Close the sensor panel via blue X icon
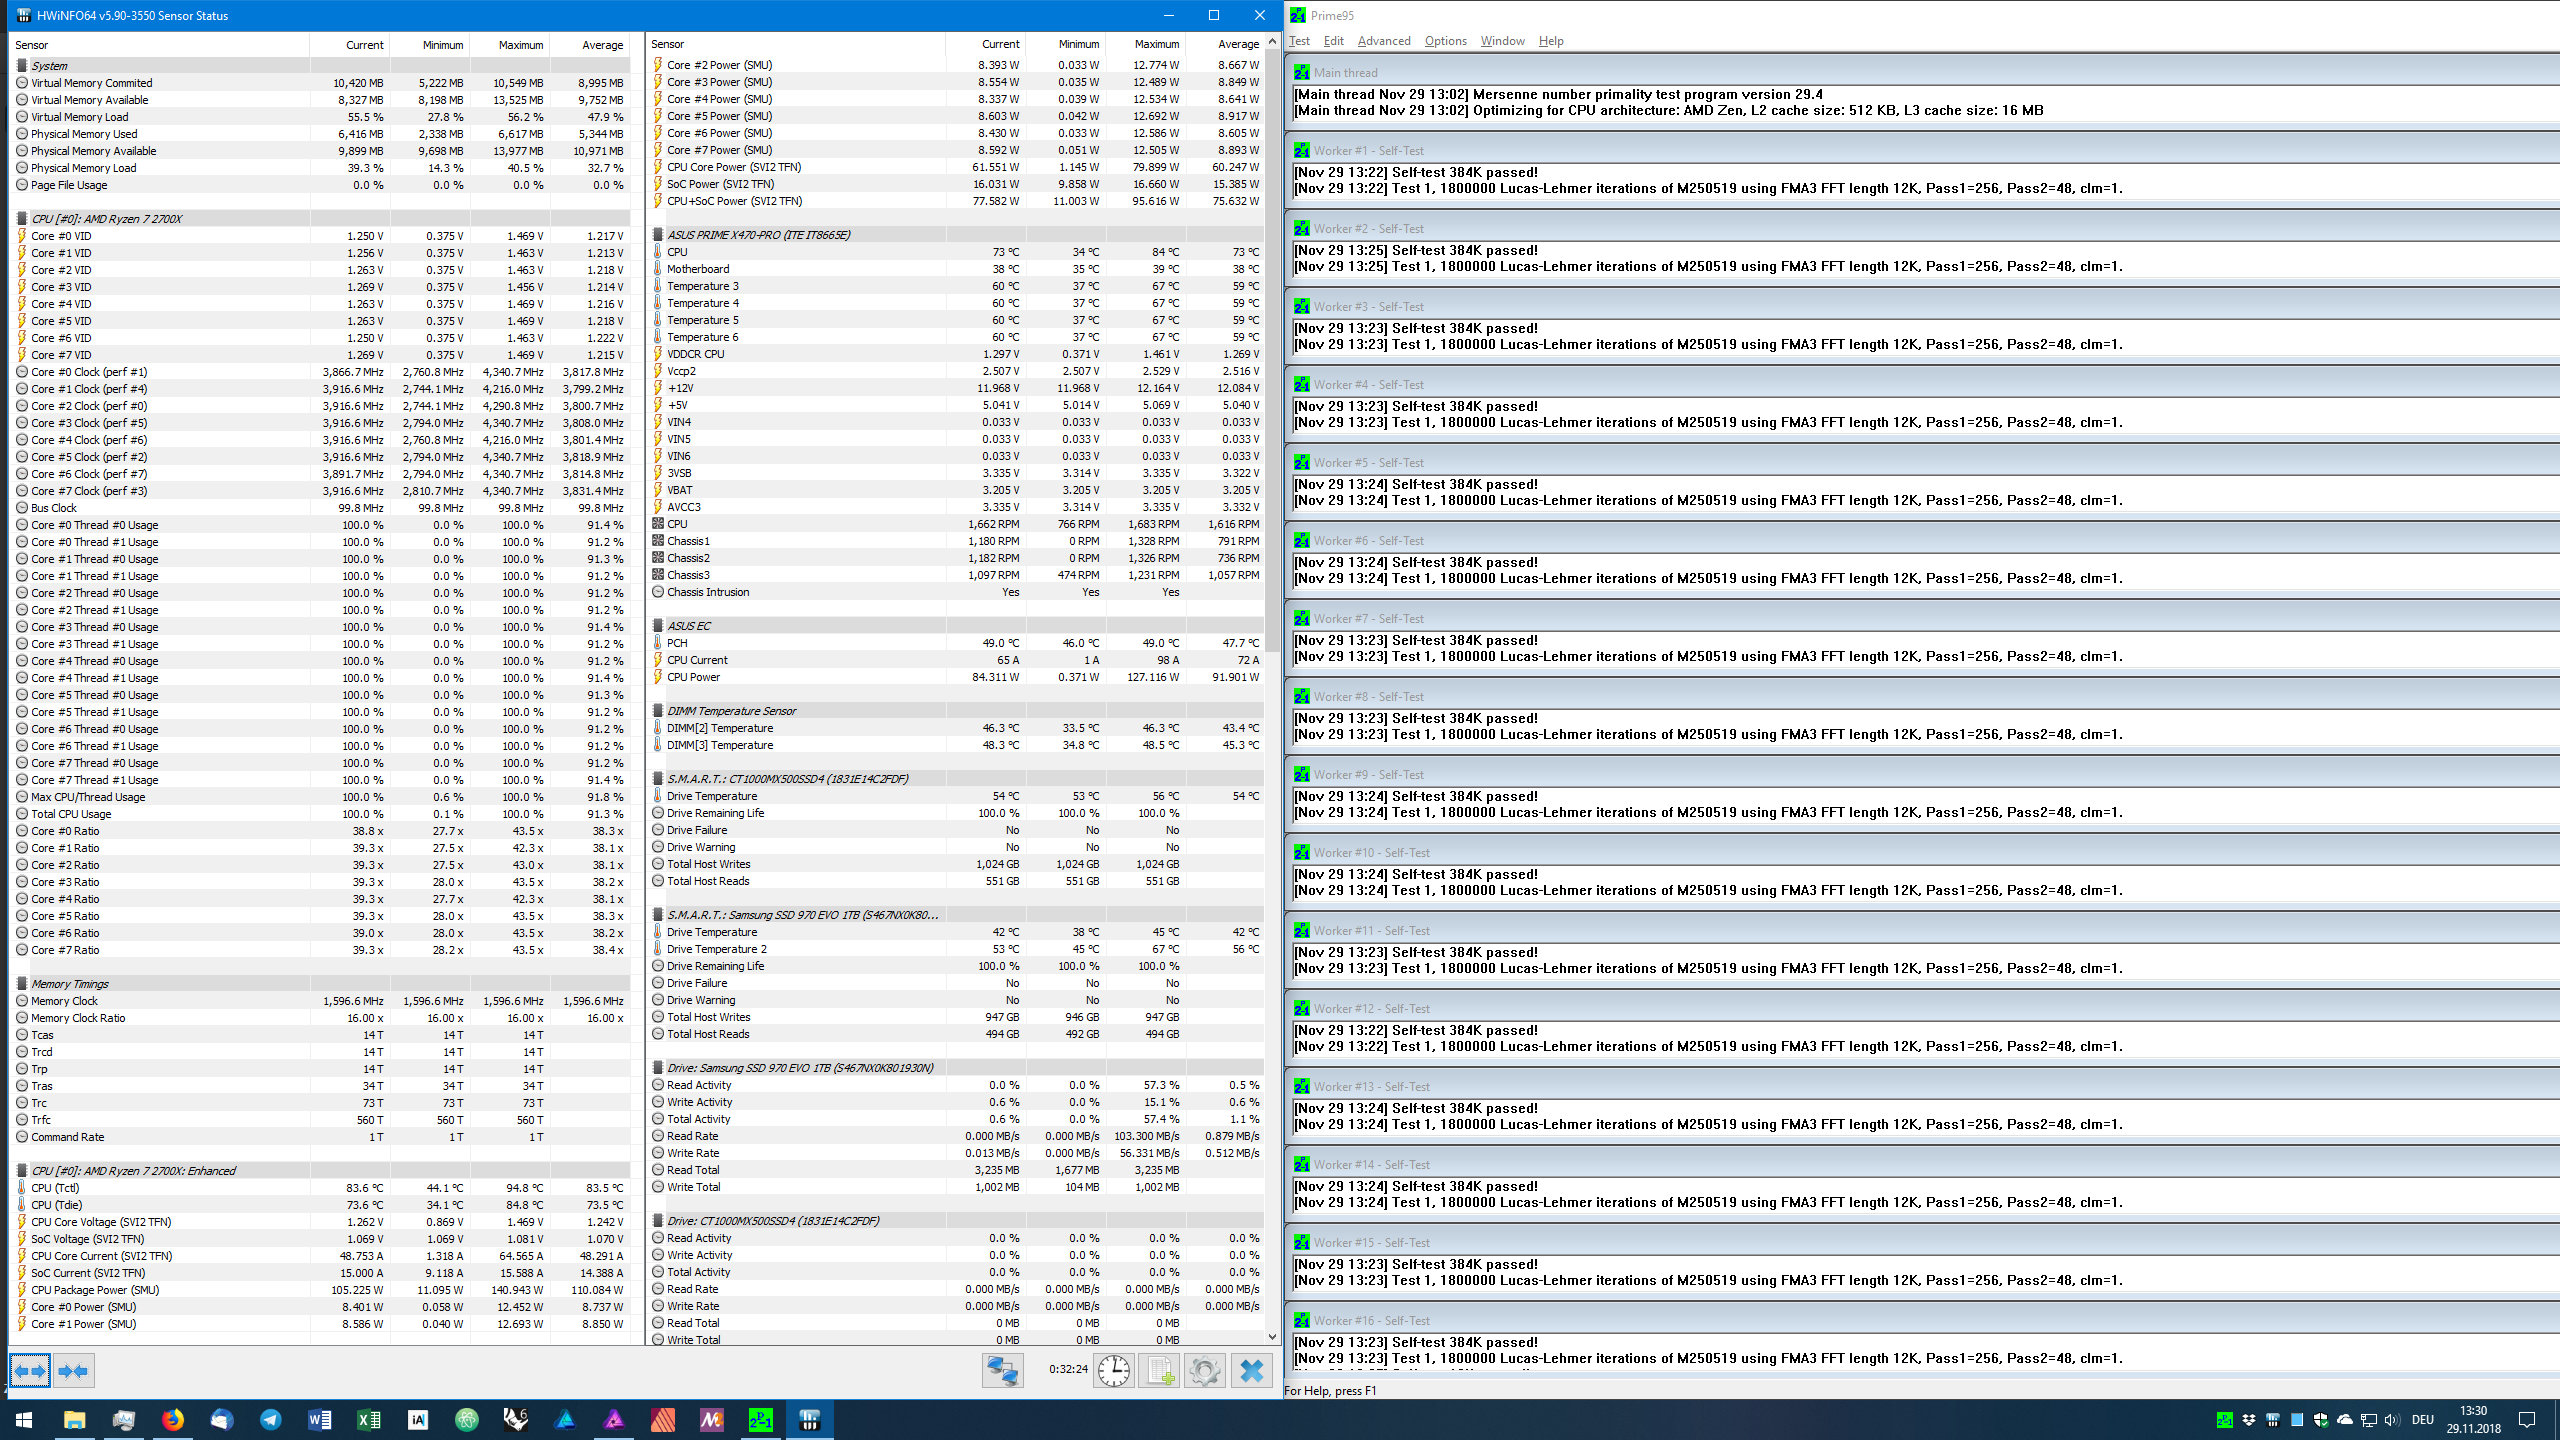 tap(1251, 1371)
